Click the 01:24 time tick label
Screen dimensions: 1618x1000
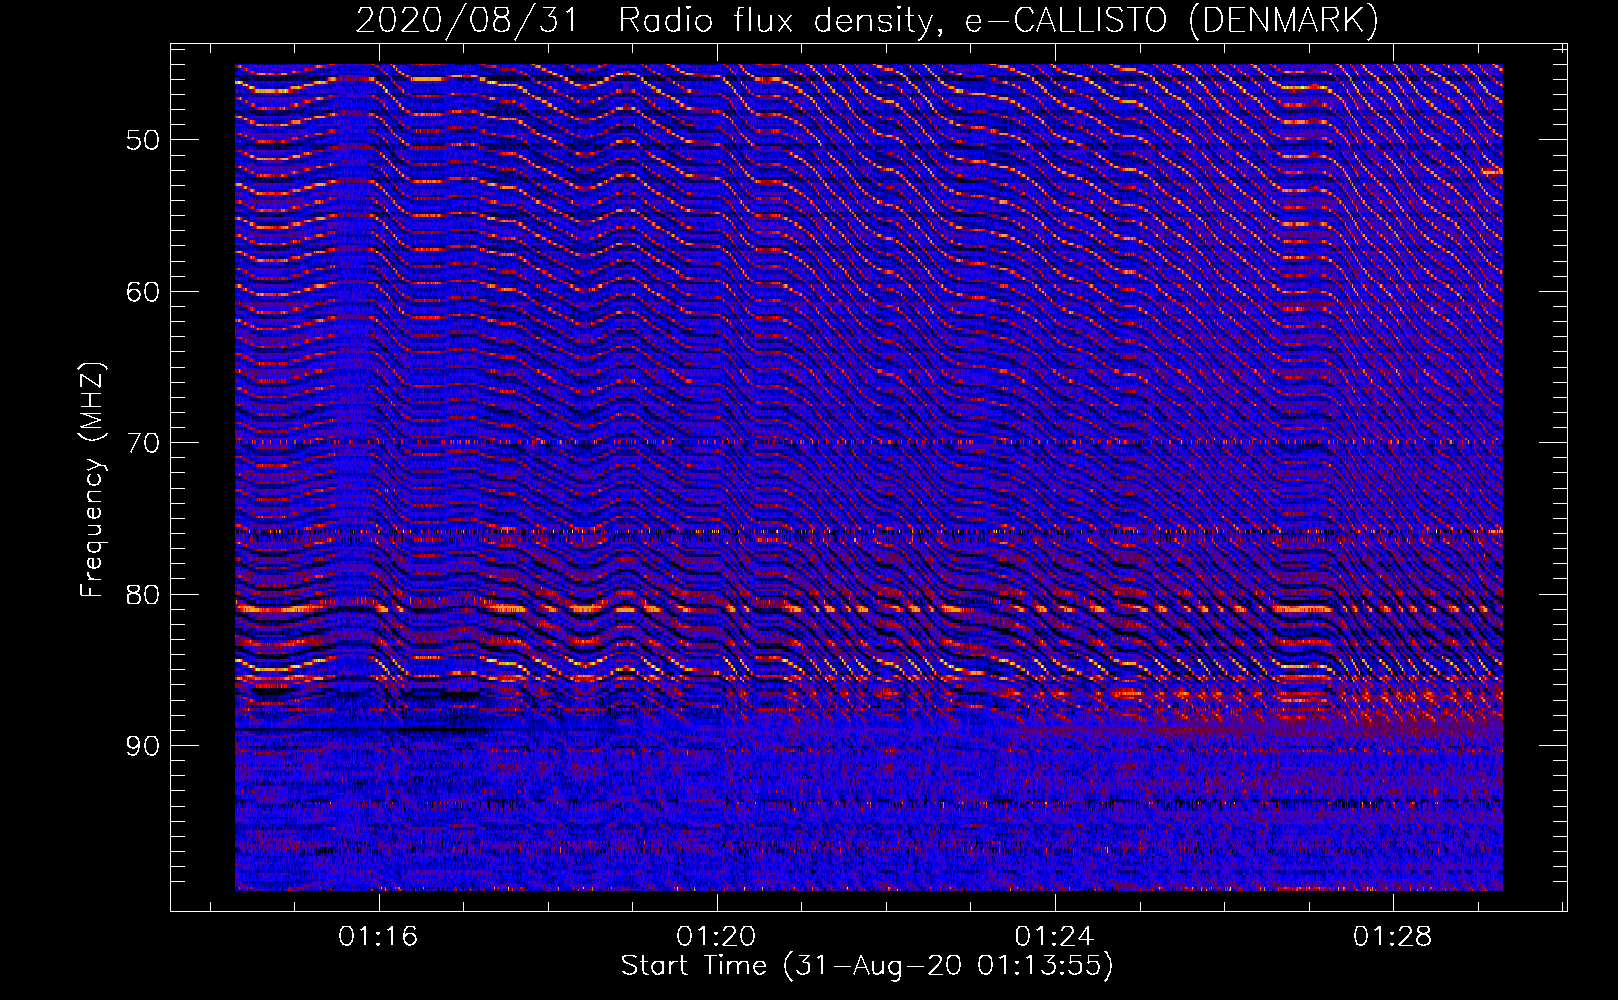[x=1054, y=937]
